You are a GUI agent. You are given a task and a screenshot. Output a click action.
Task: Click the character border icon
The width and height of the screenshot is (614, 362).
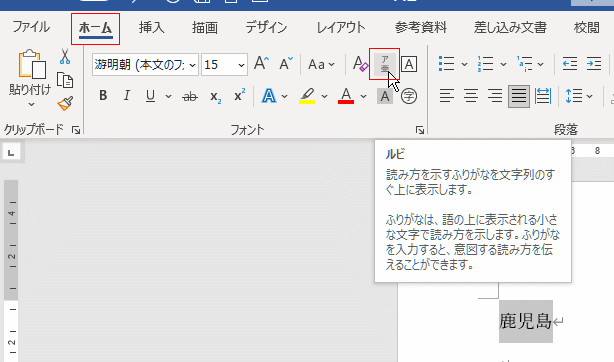[x=409, y=64]
